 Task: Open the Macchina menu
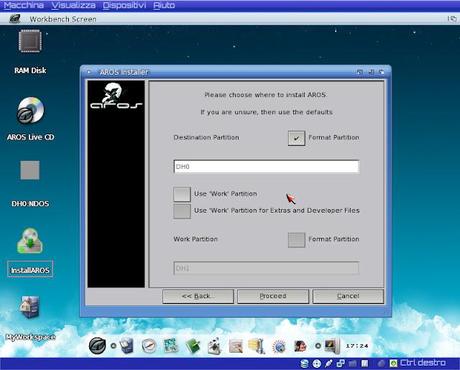tap(23, 5)
